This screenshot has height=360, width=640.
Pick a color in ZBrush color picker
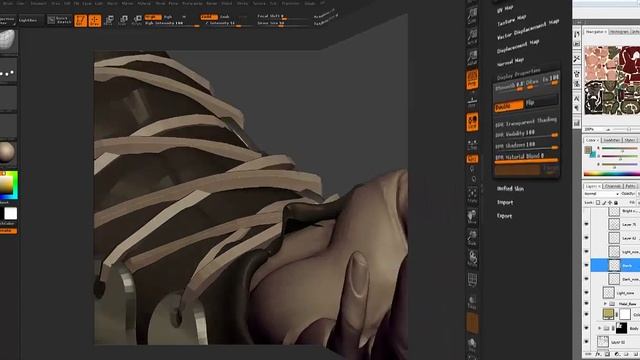tap(9, 185)
